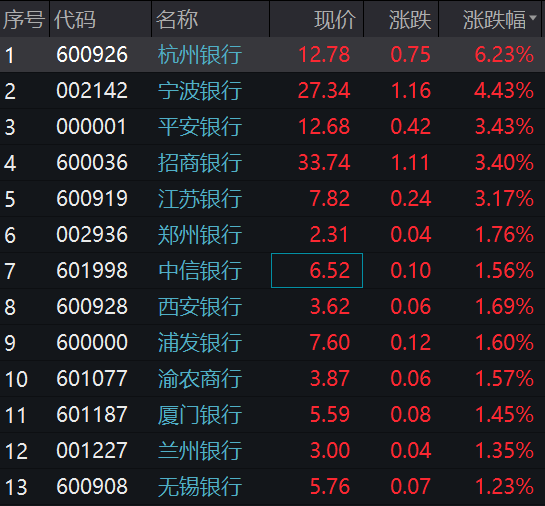Click price 2.31 for 郑州银行
Image resolution: width=545 pixels, height=506 pixels.
329,235
